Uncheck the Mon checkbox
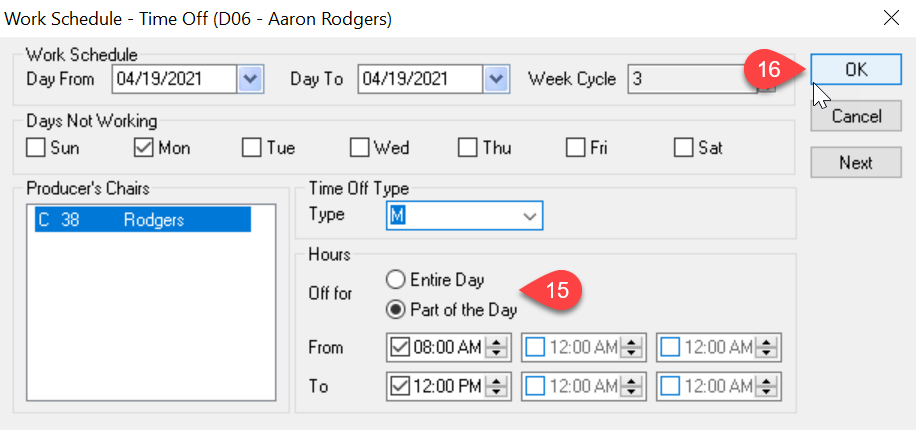 (144, 148)
